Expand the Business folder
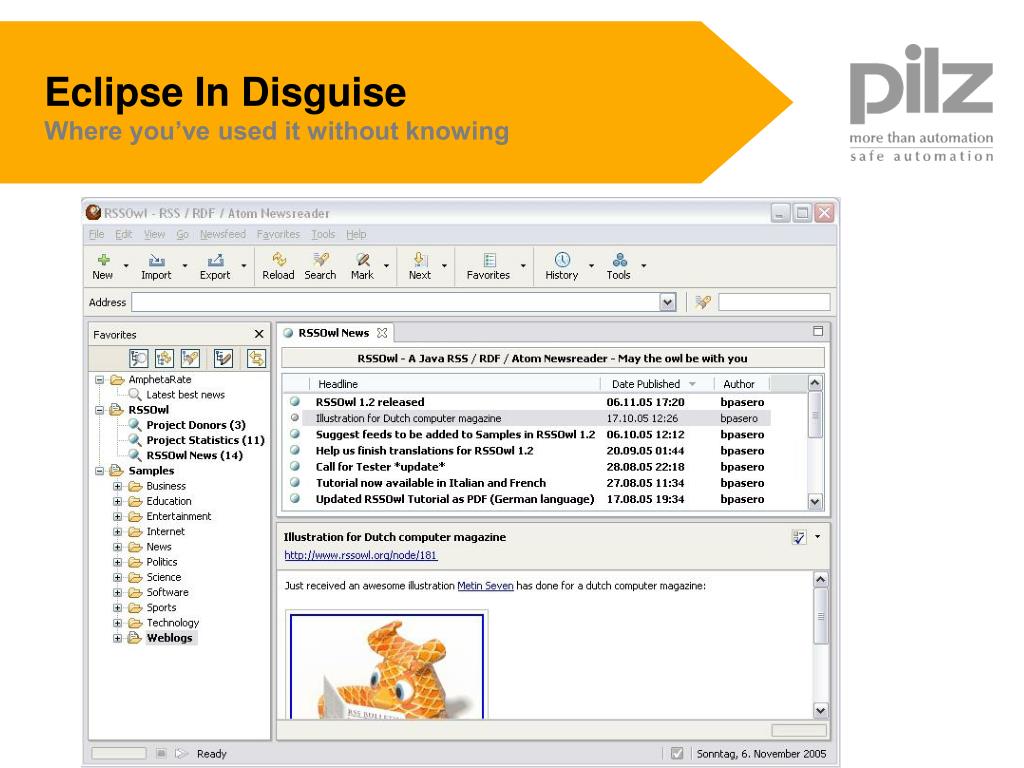Image resolution: width=1024 pixels, height=768 pixels. click(117, 486)
